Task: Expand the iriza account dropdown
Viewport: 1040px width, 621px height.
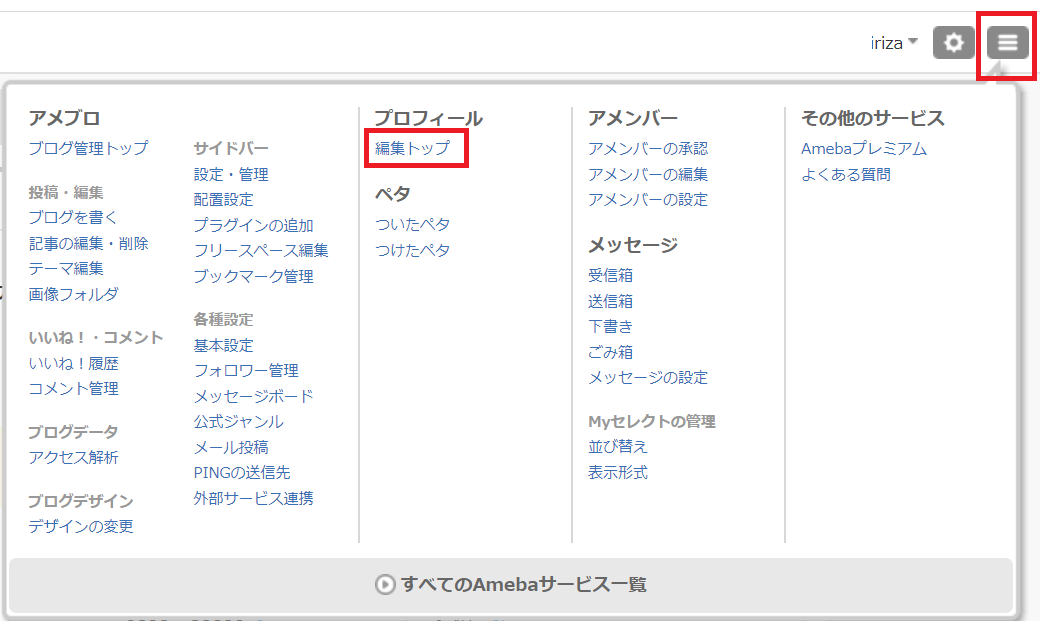Action: point(894,43)
